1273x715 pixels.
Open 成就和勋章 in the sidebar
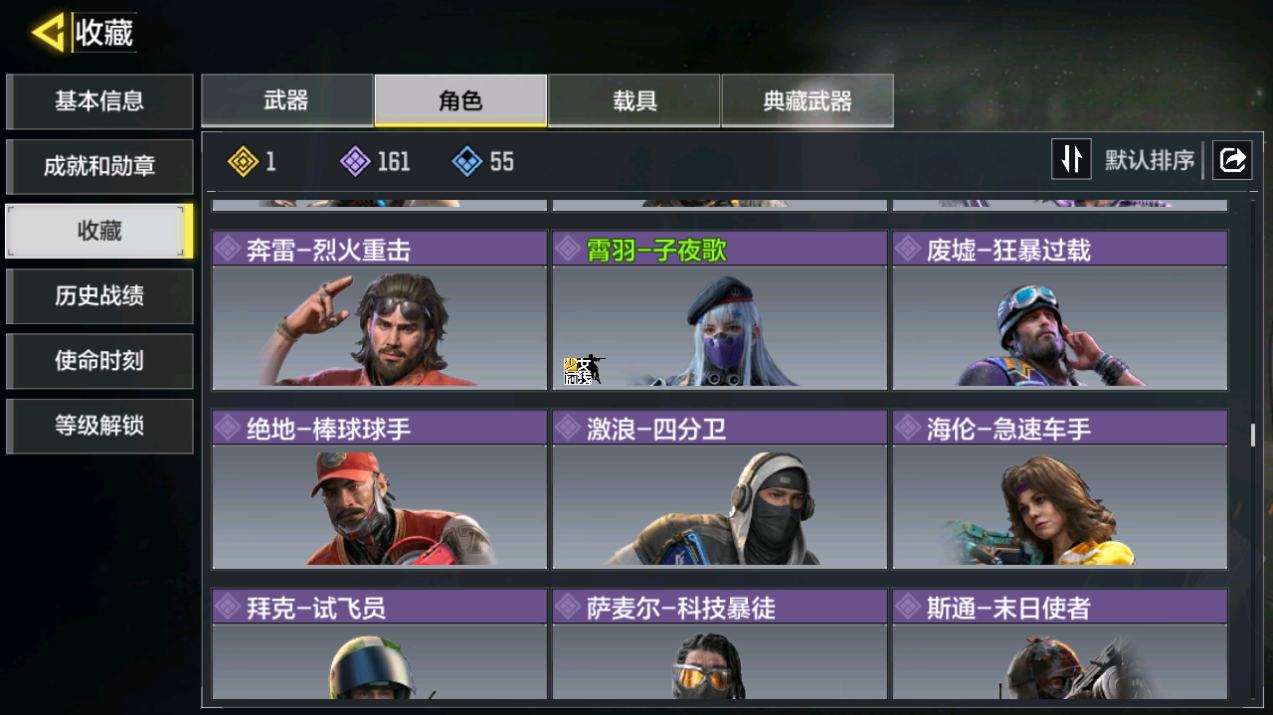[99, 166]
